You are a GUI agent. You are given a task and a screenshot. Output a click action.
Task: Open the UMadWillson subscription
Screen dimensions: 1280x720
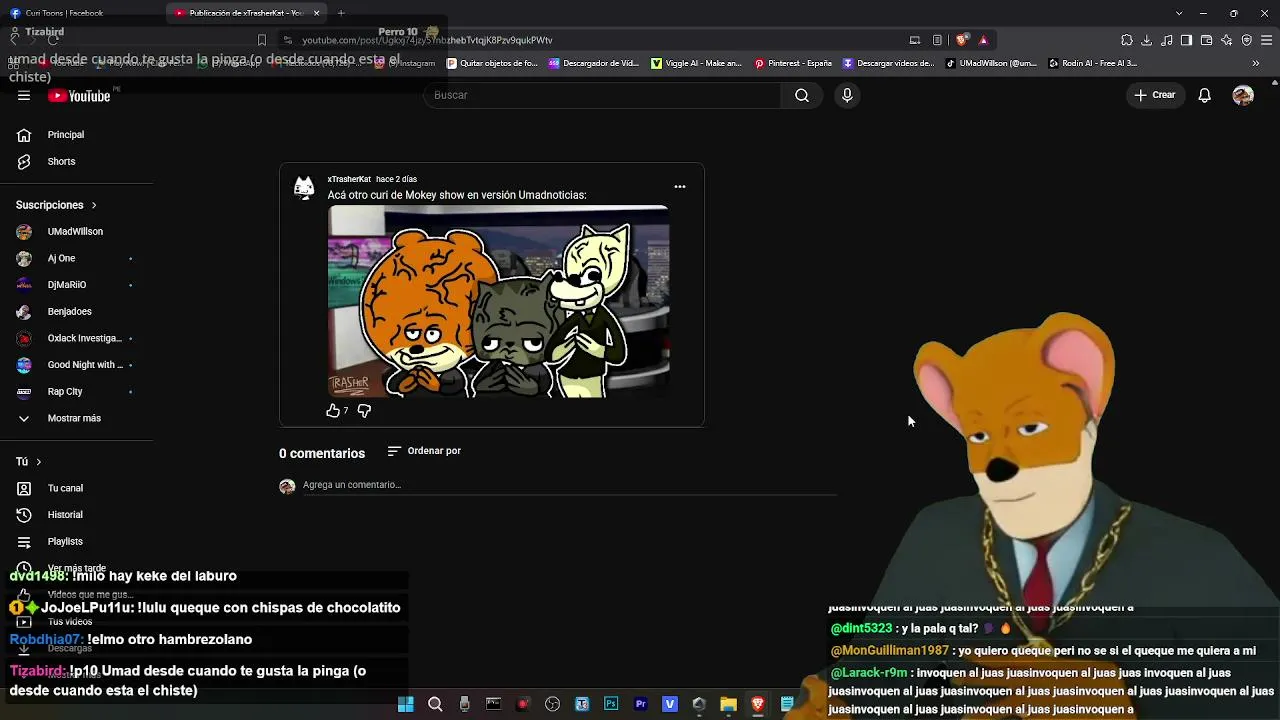click(75, 232)
